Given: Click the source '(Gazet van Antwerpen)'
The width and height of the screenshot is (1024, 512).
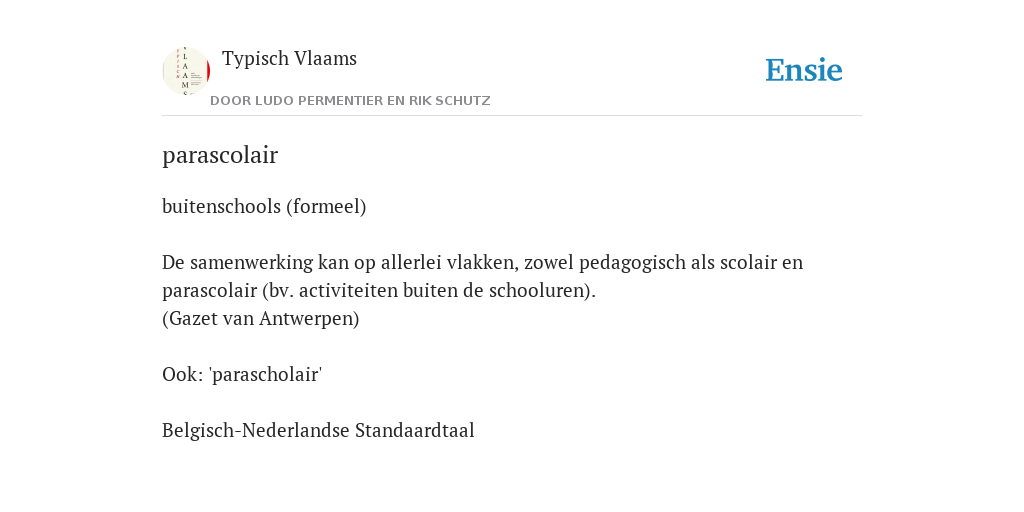Looking at the screenshot, I should 261,318.
